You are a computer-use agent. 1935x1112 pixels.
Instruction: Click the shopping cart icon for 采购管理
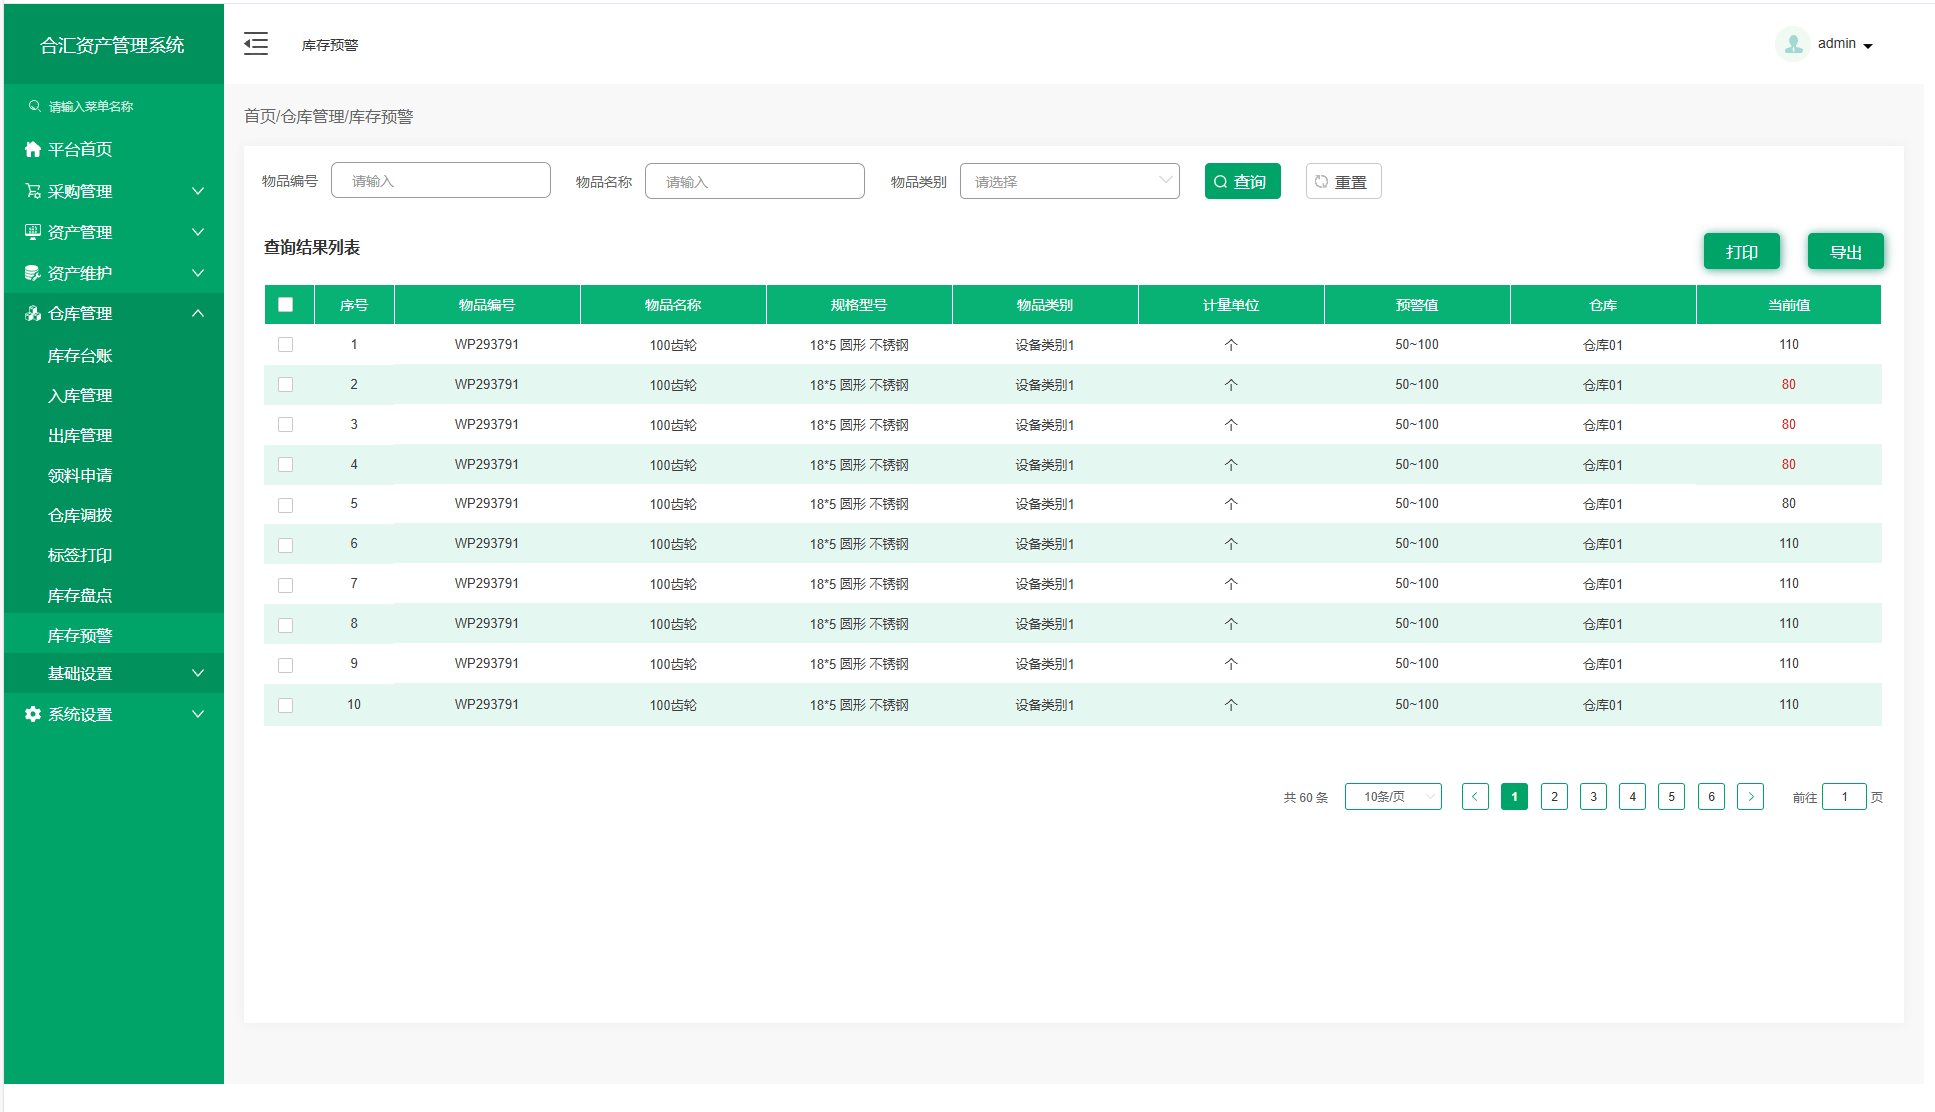pyautogui.click(x=33, y=191)
